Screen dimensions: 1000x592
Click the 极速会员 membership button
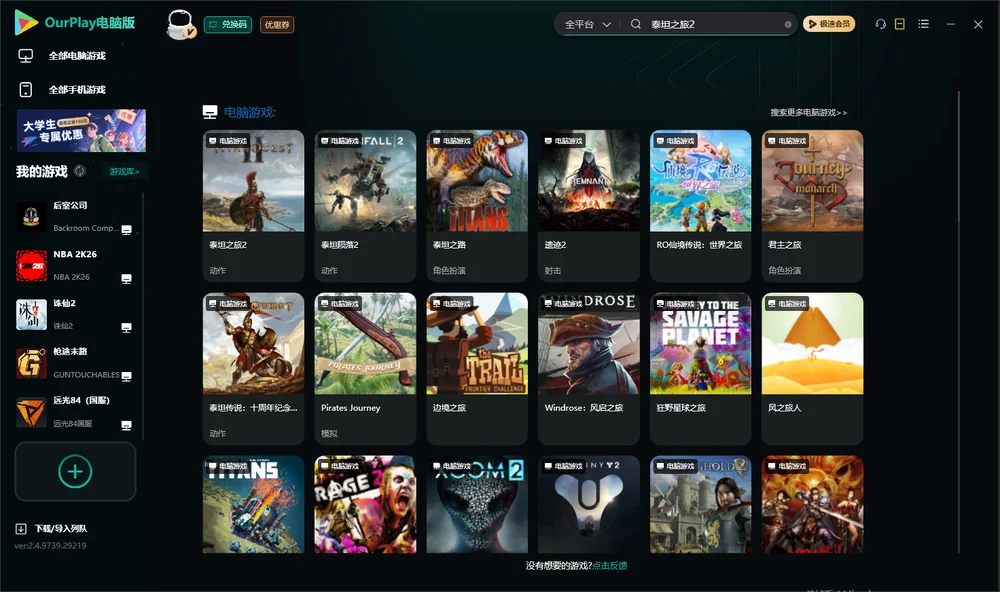(x=829, y=24)
